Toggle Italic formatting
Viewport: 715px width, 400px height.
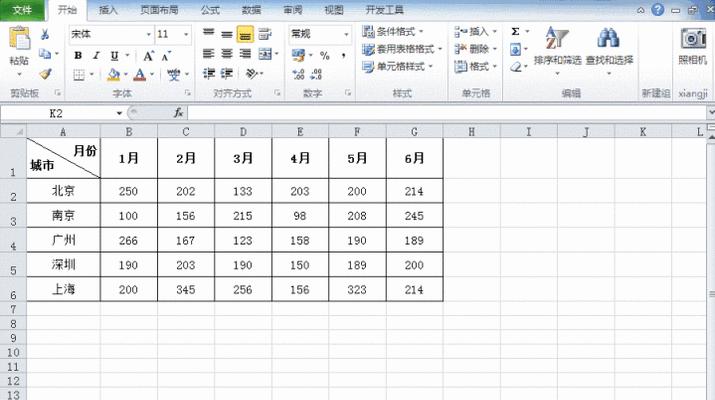[96, 55]
